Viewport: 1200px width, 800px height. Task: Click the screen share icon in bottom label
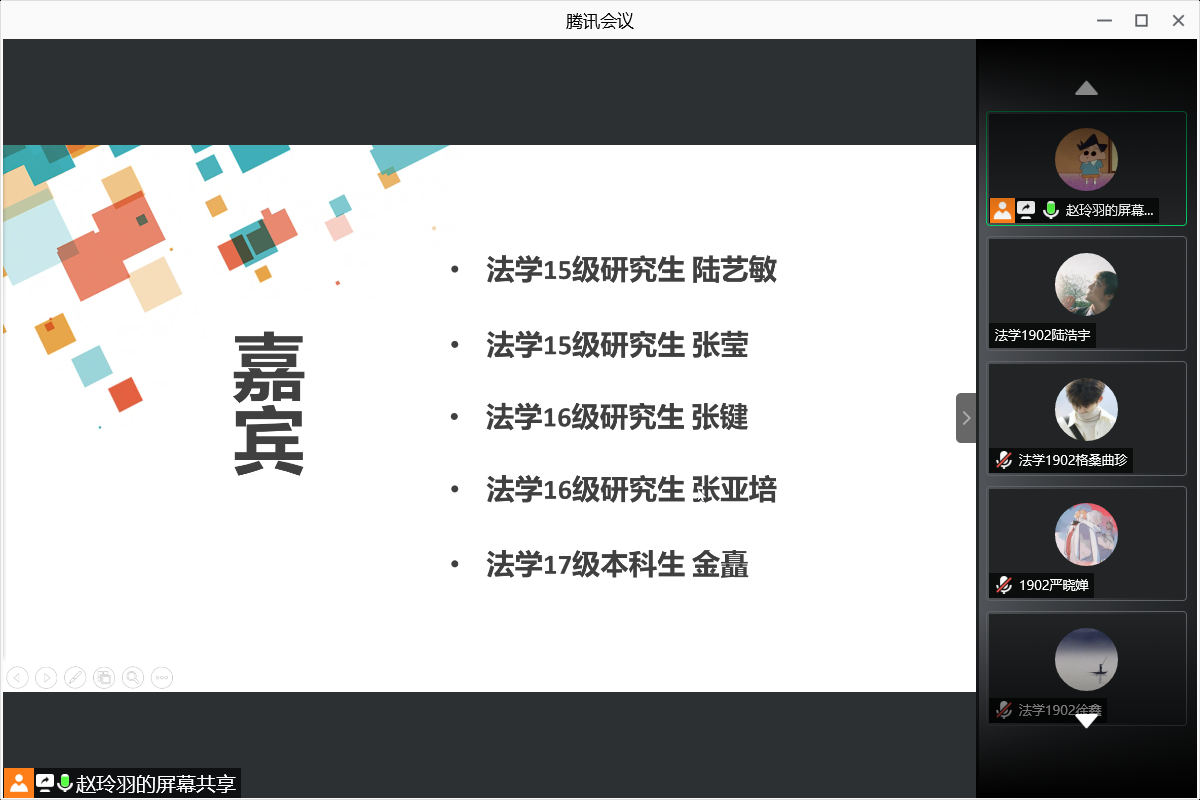click(x=45, y=783)
